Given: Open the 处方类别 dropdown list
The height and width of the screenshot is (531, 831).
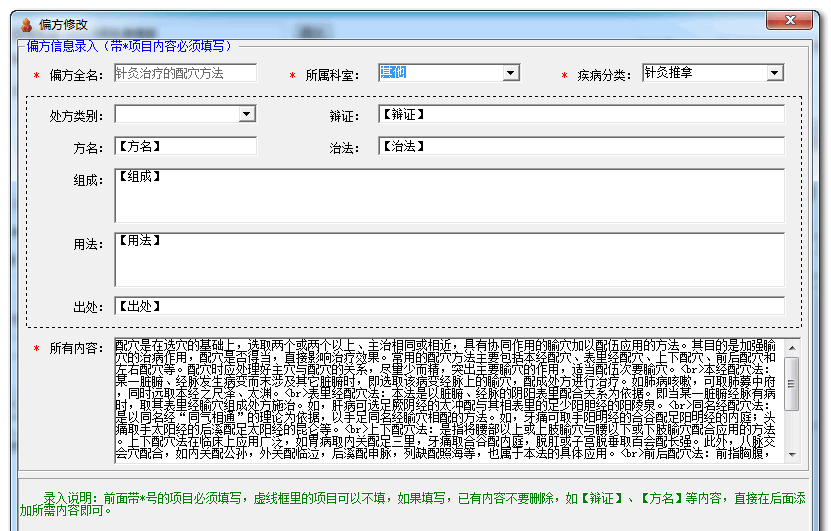Looking at the screenshot, I should point(247,114).
